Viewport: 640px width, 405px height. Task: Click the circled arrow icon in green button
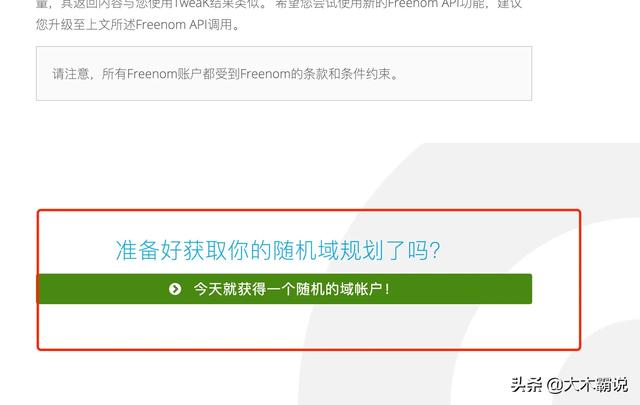pos(175,289)
